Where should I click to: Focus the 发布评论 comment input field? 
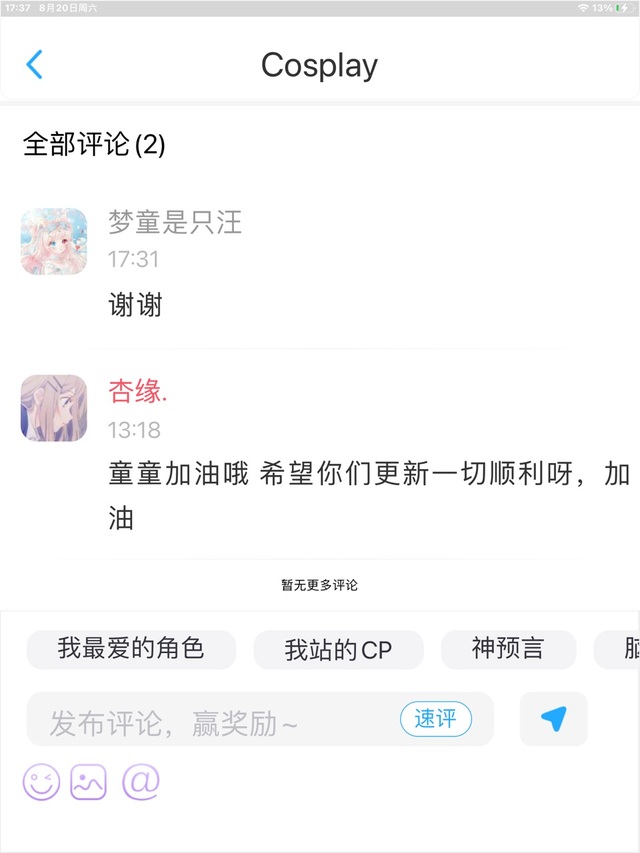(x=260, y=719)
